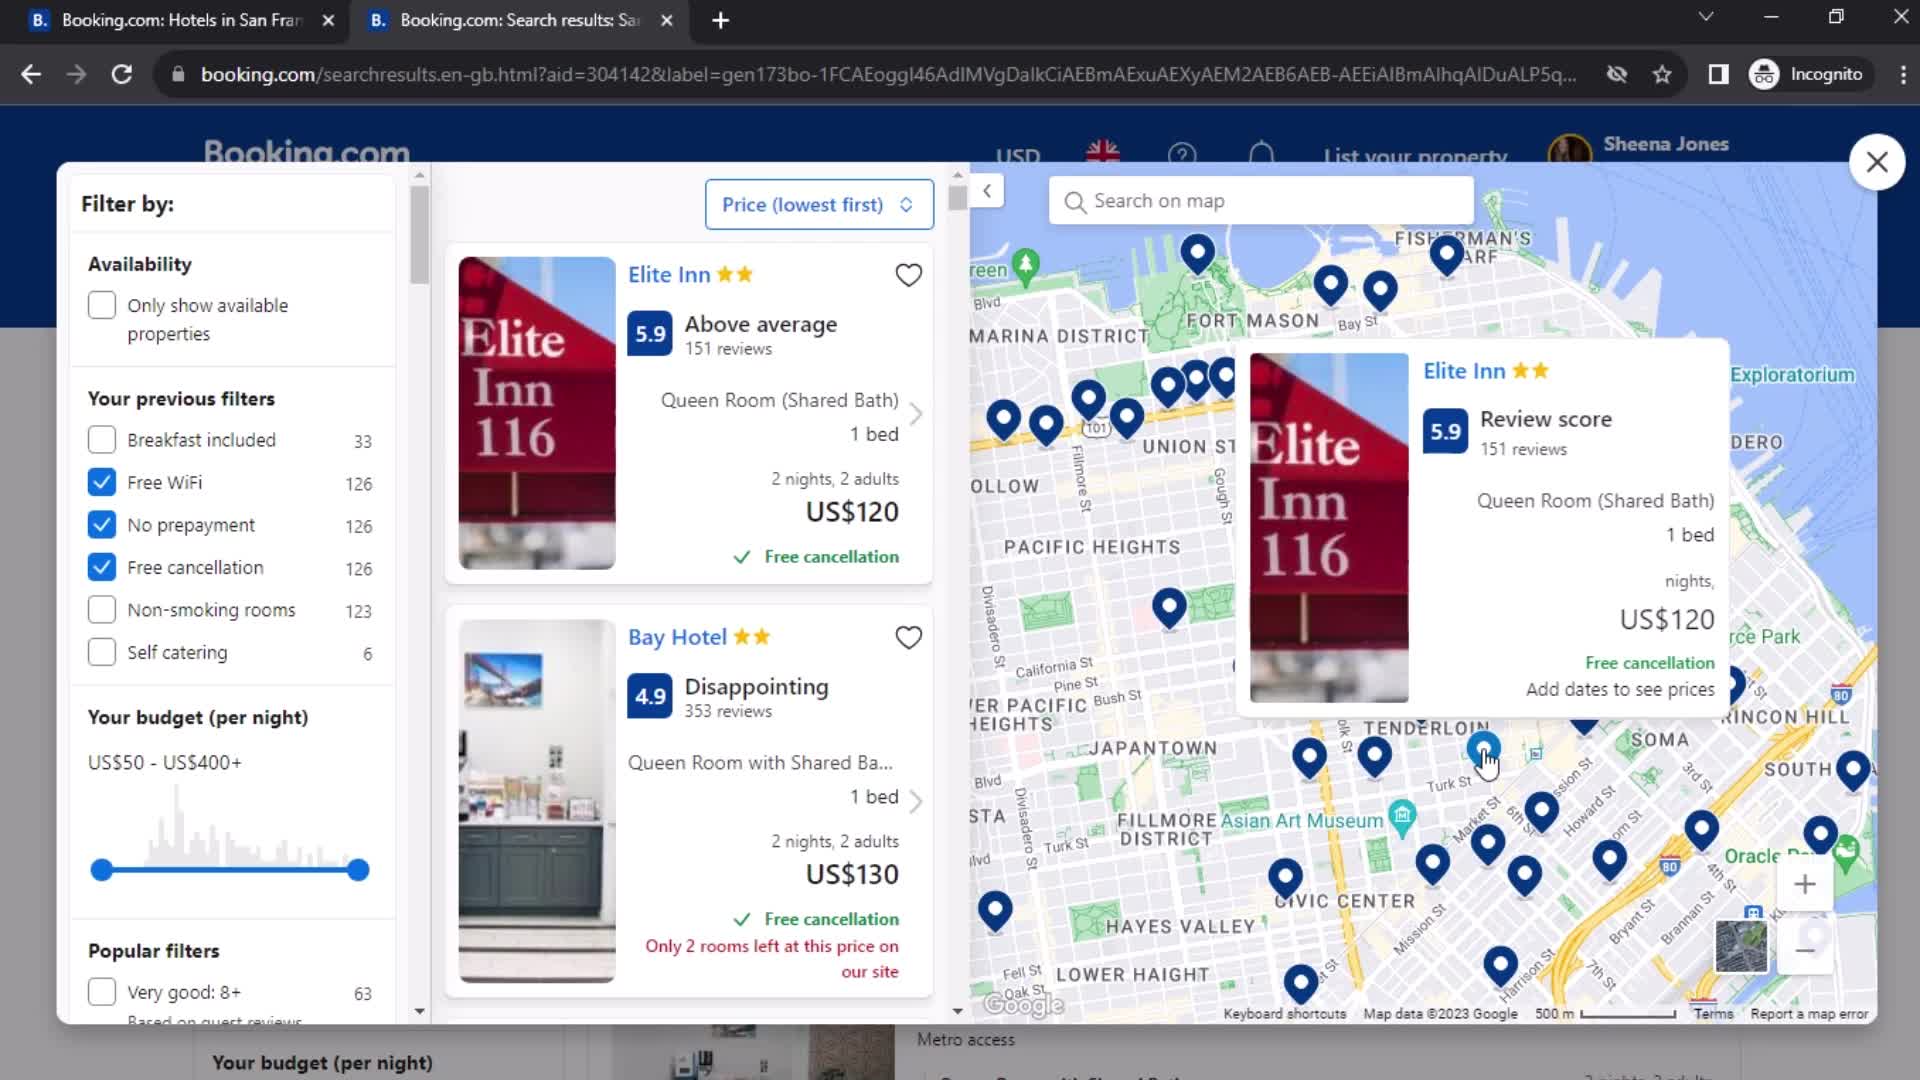Viewport: 1920px width, 1080px height.
Task: Open the Bay Hotel listing photo
Action: (x=537, y=801)
